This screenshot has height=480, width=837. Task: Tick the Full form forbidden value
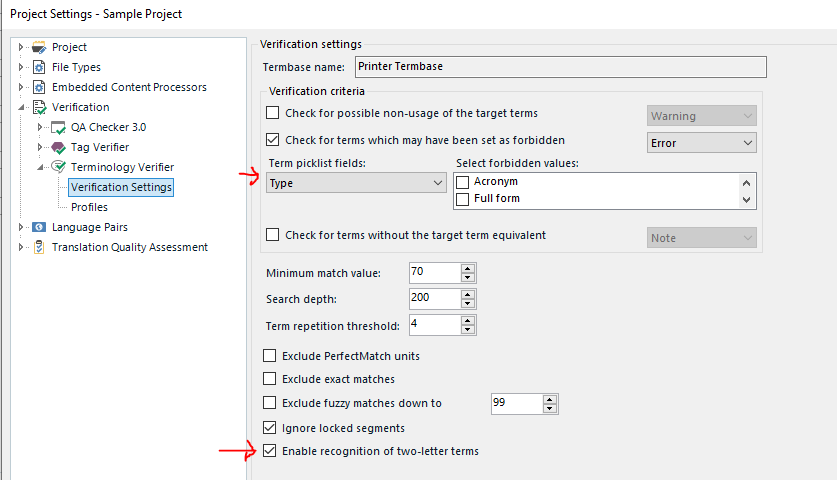[x=463, y=199]
